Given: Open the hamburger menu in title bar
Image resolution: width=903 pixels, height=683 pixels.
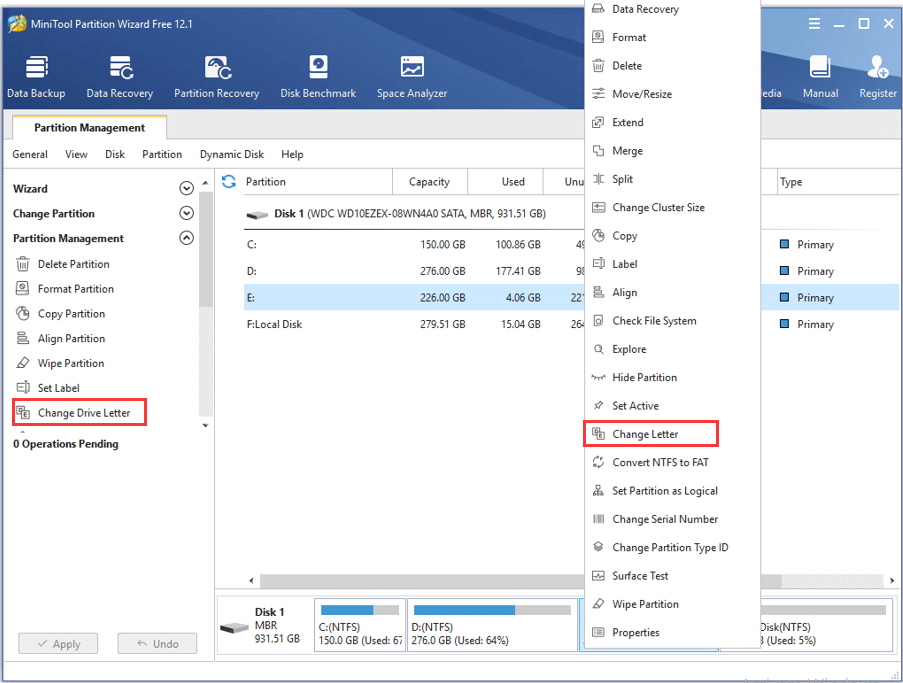Looking at the screenshot, I should click(814, 24).
